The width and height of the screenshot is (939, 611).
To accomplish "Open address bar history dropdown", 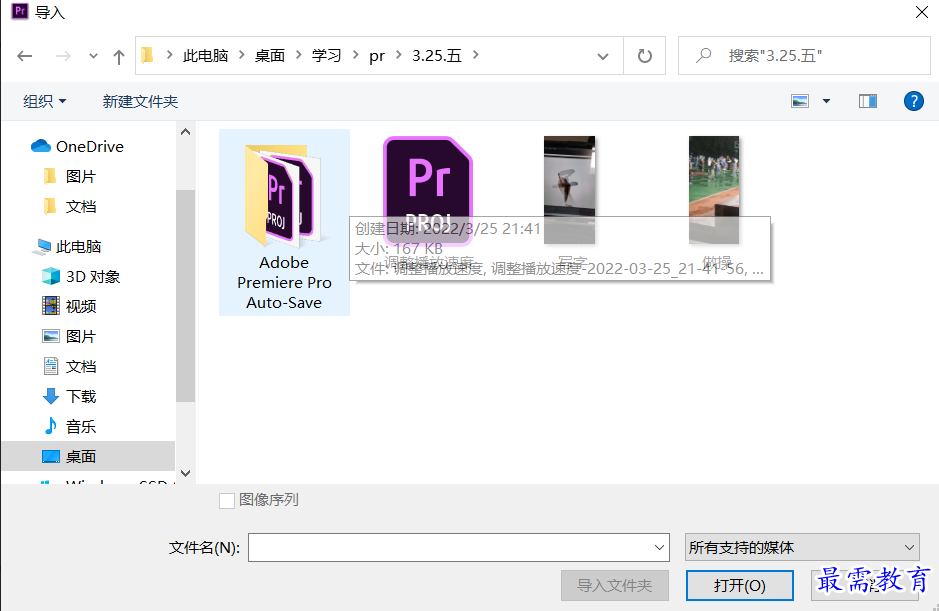I will point(603,56).
